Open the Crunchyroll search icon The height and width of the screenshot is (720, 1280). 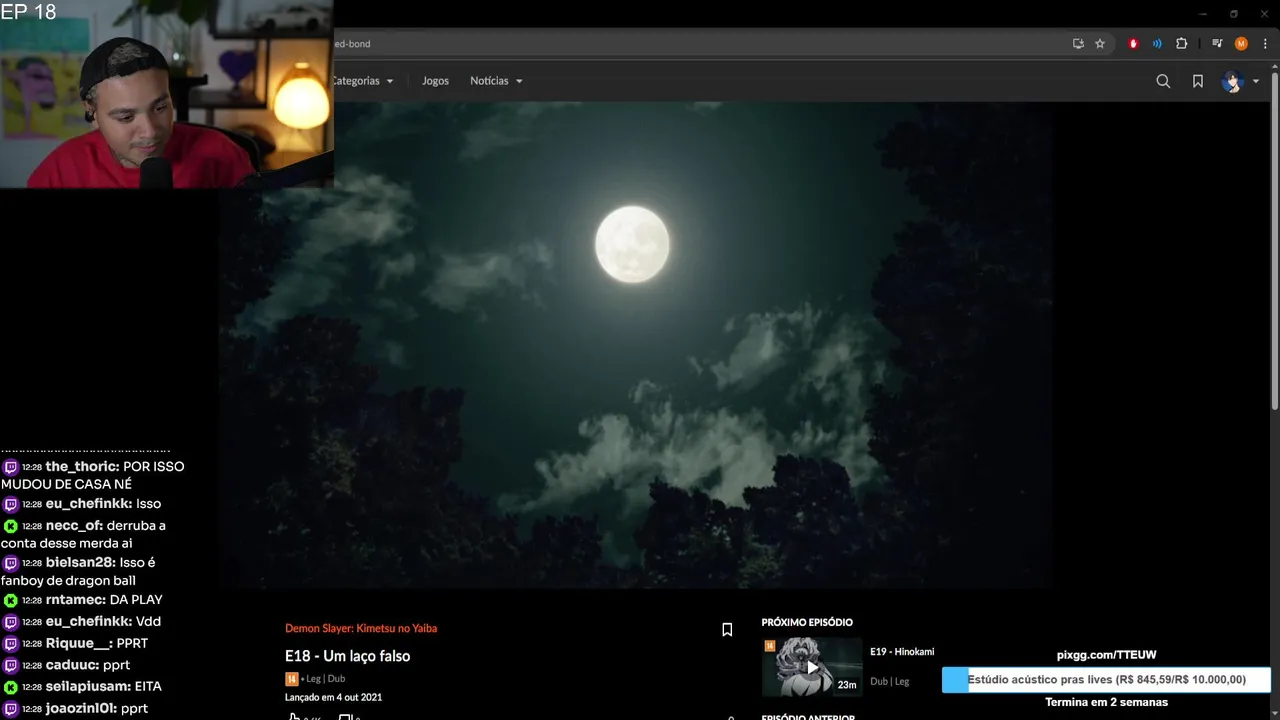[1163, 81]
